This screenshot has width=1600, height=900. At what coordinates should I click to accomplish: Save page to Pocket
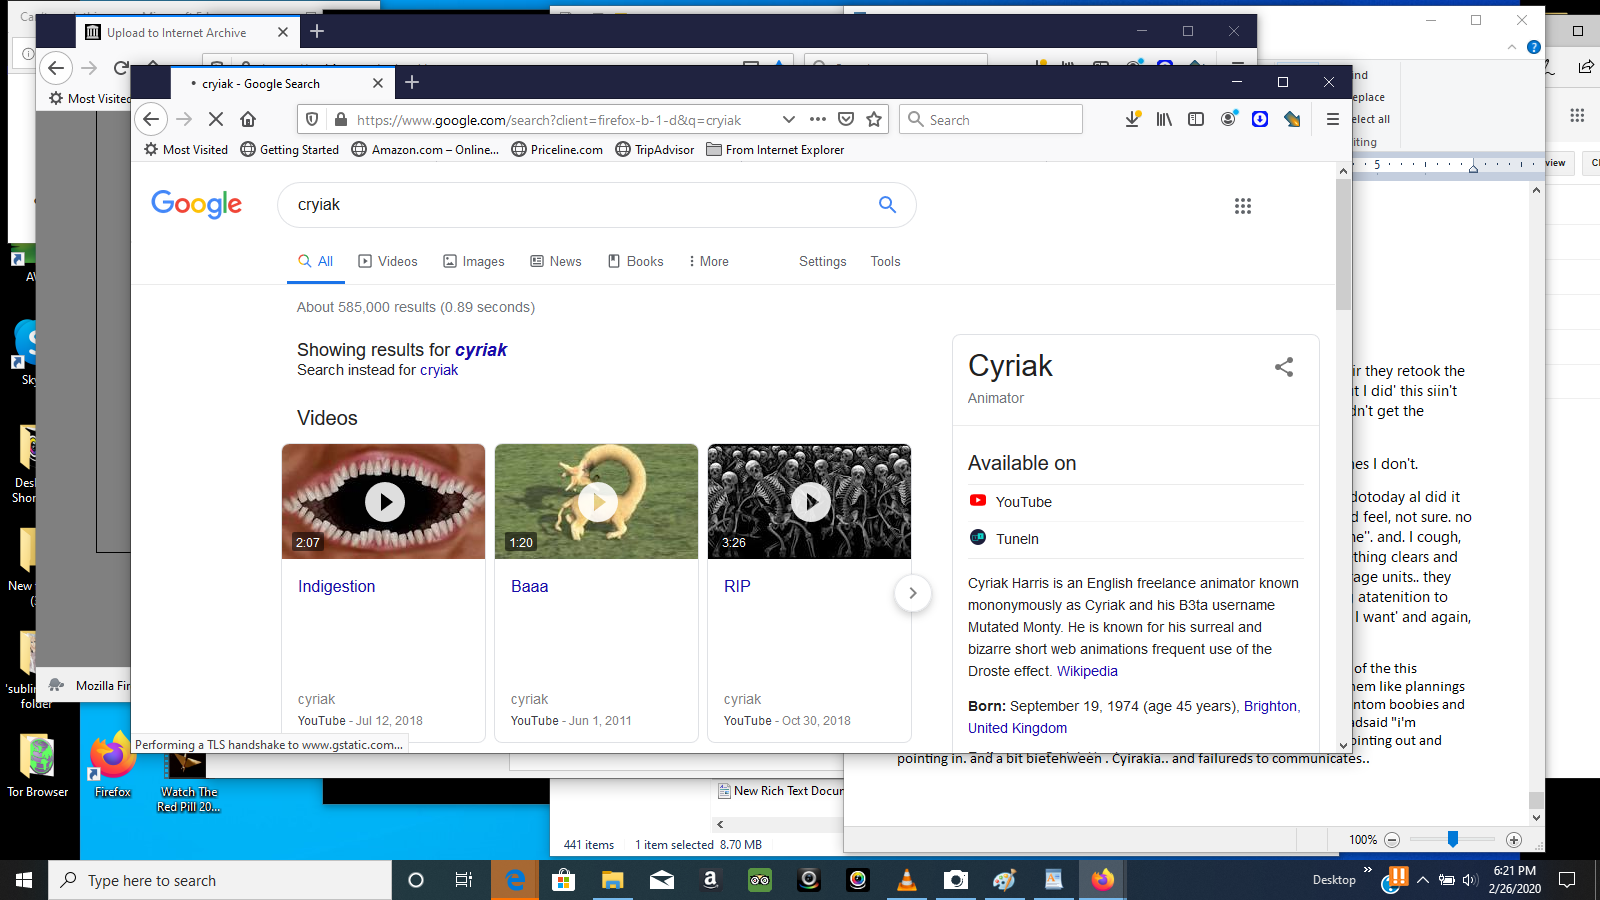(x=846, y=120)
